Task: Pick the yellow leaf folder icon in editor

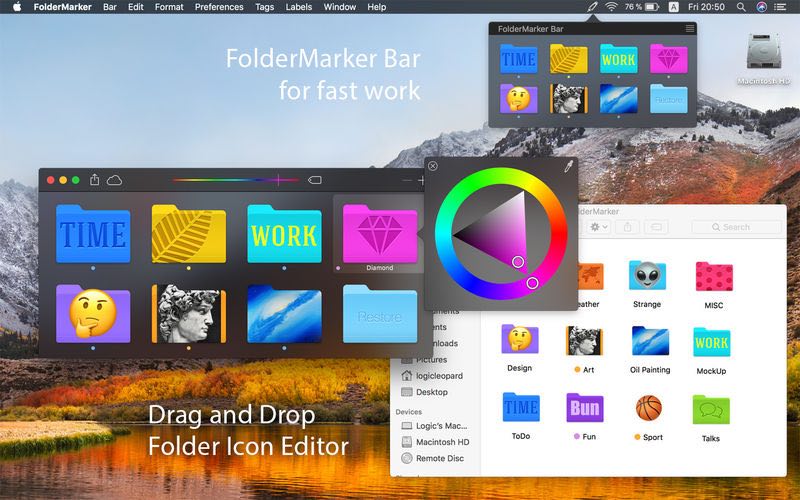Action: [x=188, y=234]
